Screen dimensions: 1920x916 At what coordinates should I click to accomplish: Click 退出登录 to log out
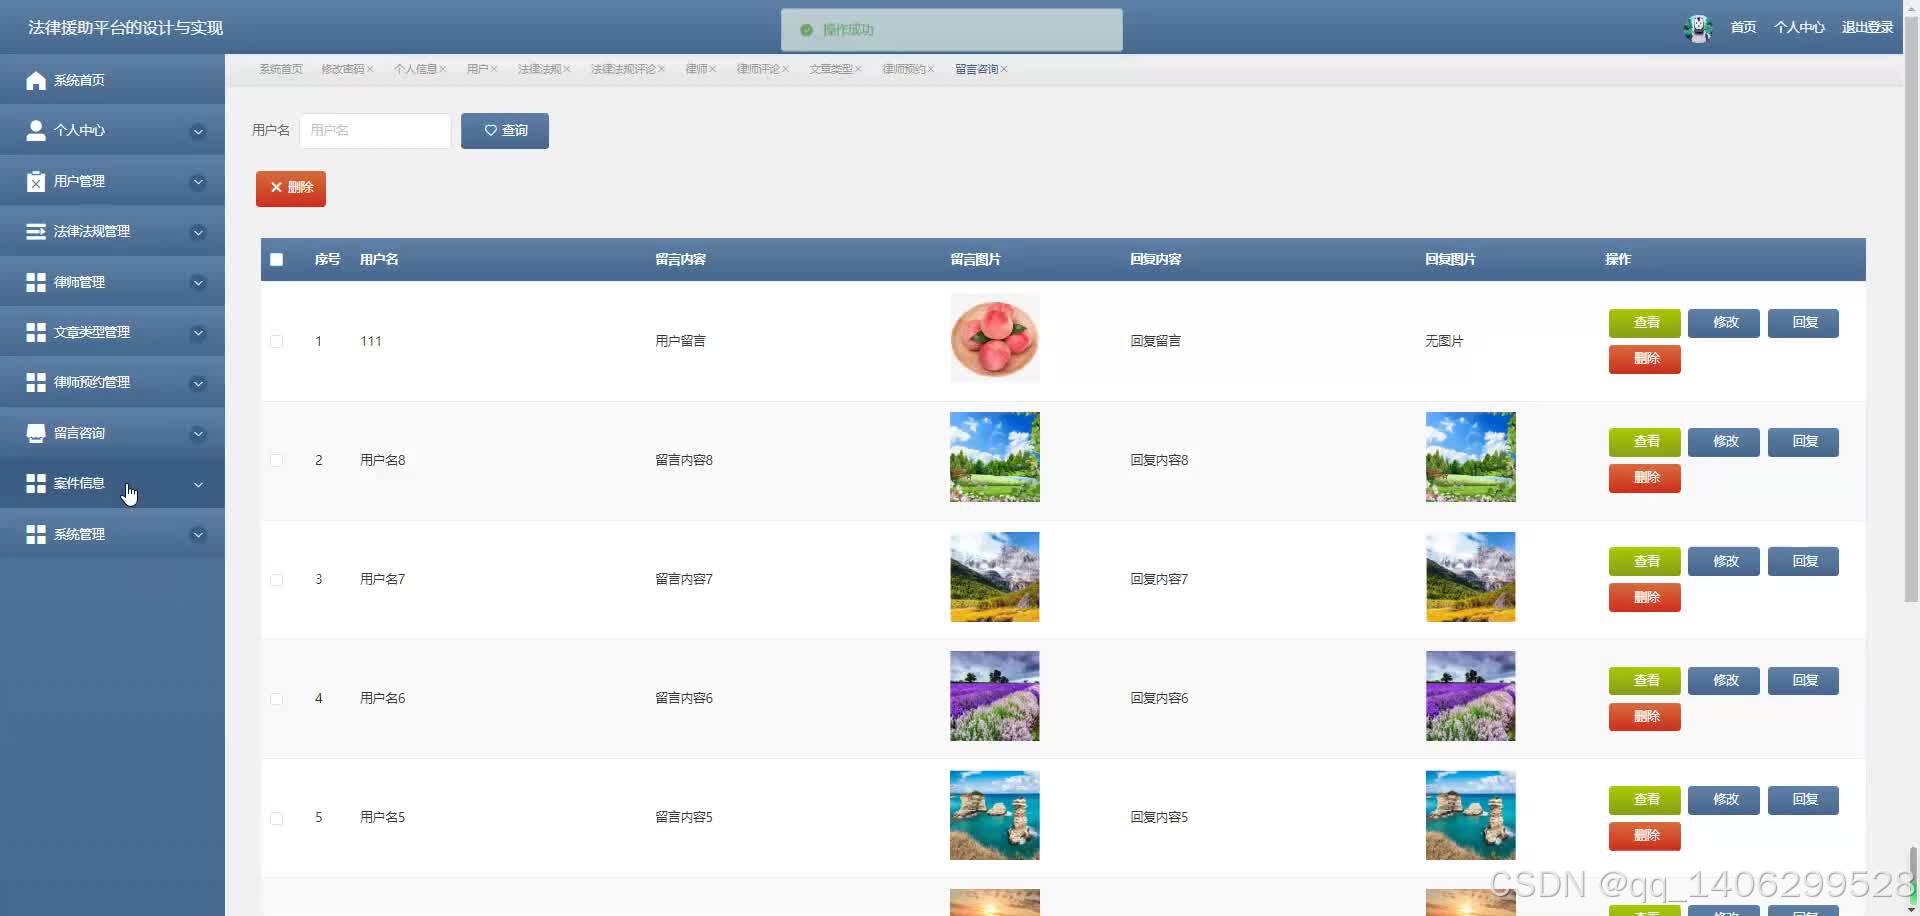1867,28
